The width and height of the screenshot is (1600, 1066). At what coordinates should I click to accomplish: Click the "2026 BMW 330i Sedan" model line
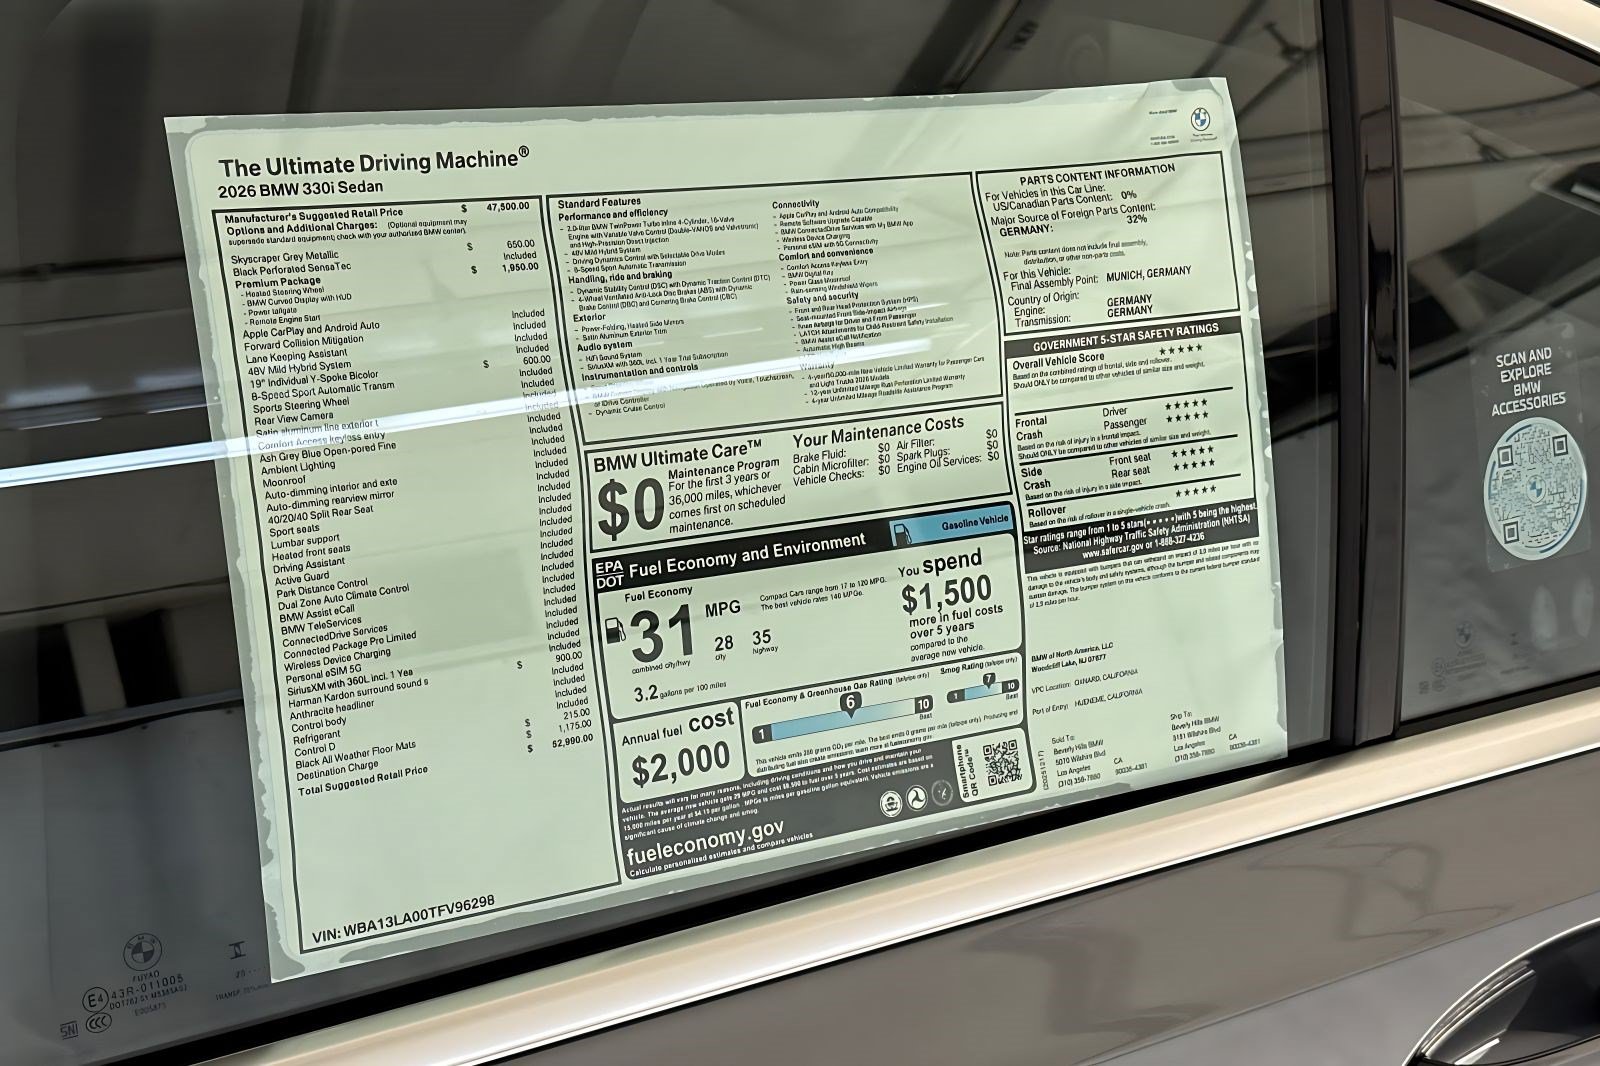click(301, 187)
